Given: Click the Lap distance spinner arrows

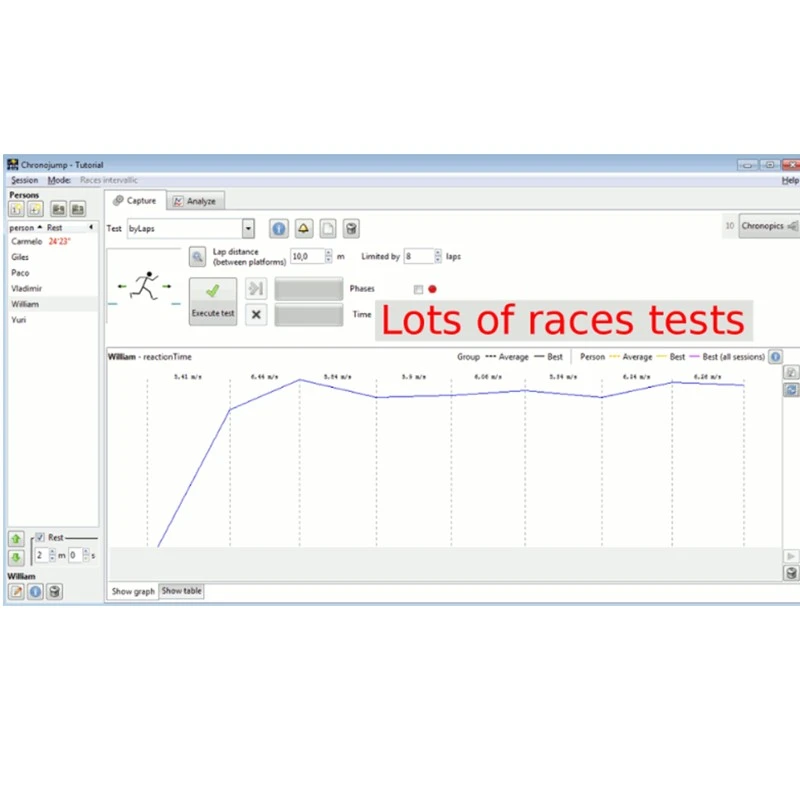Looking at the screenshot, I should [328, 257].
